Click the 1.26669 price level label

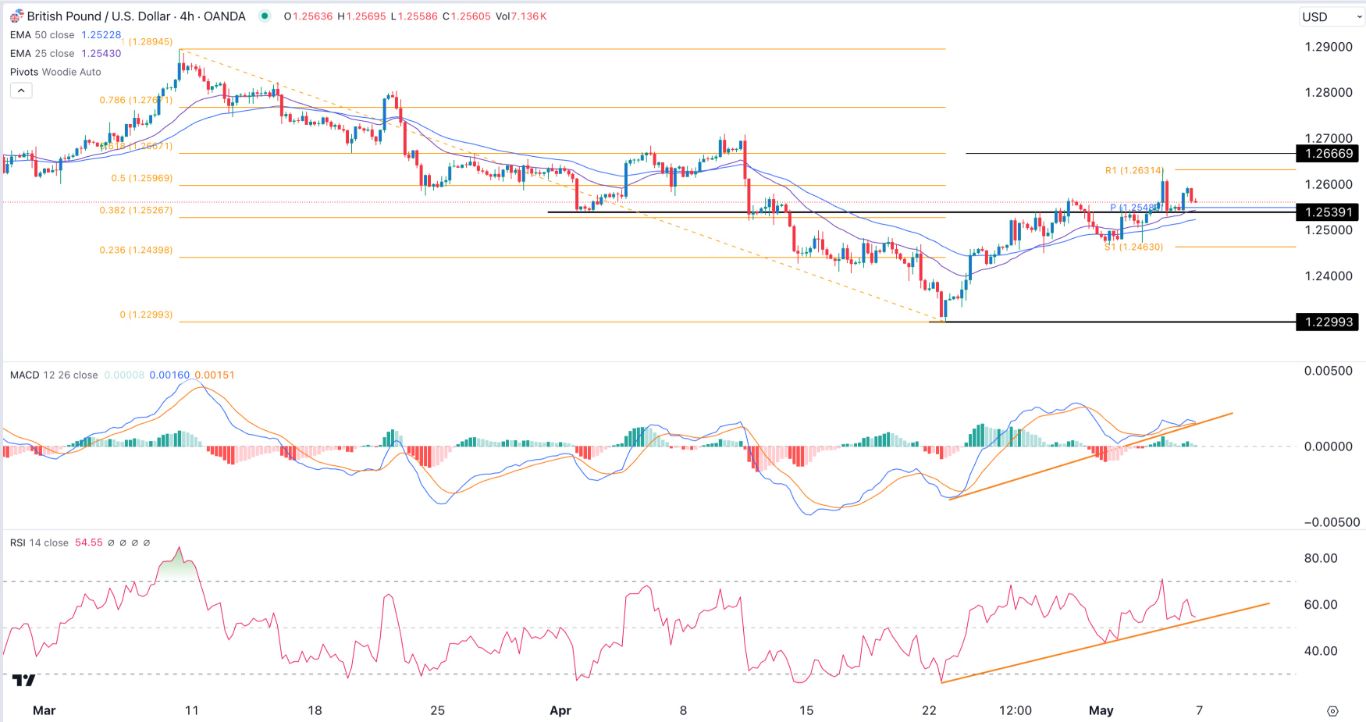tap(1330, 154)
